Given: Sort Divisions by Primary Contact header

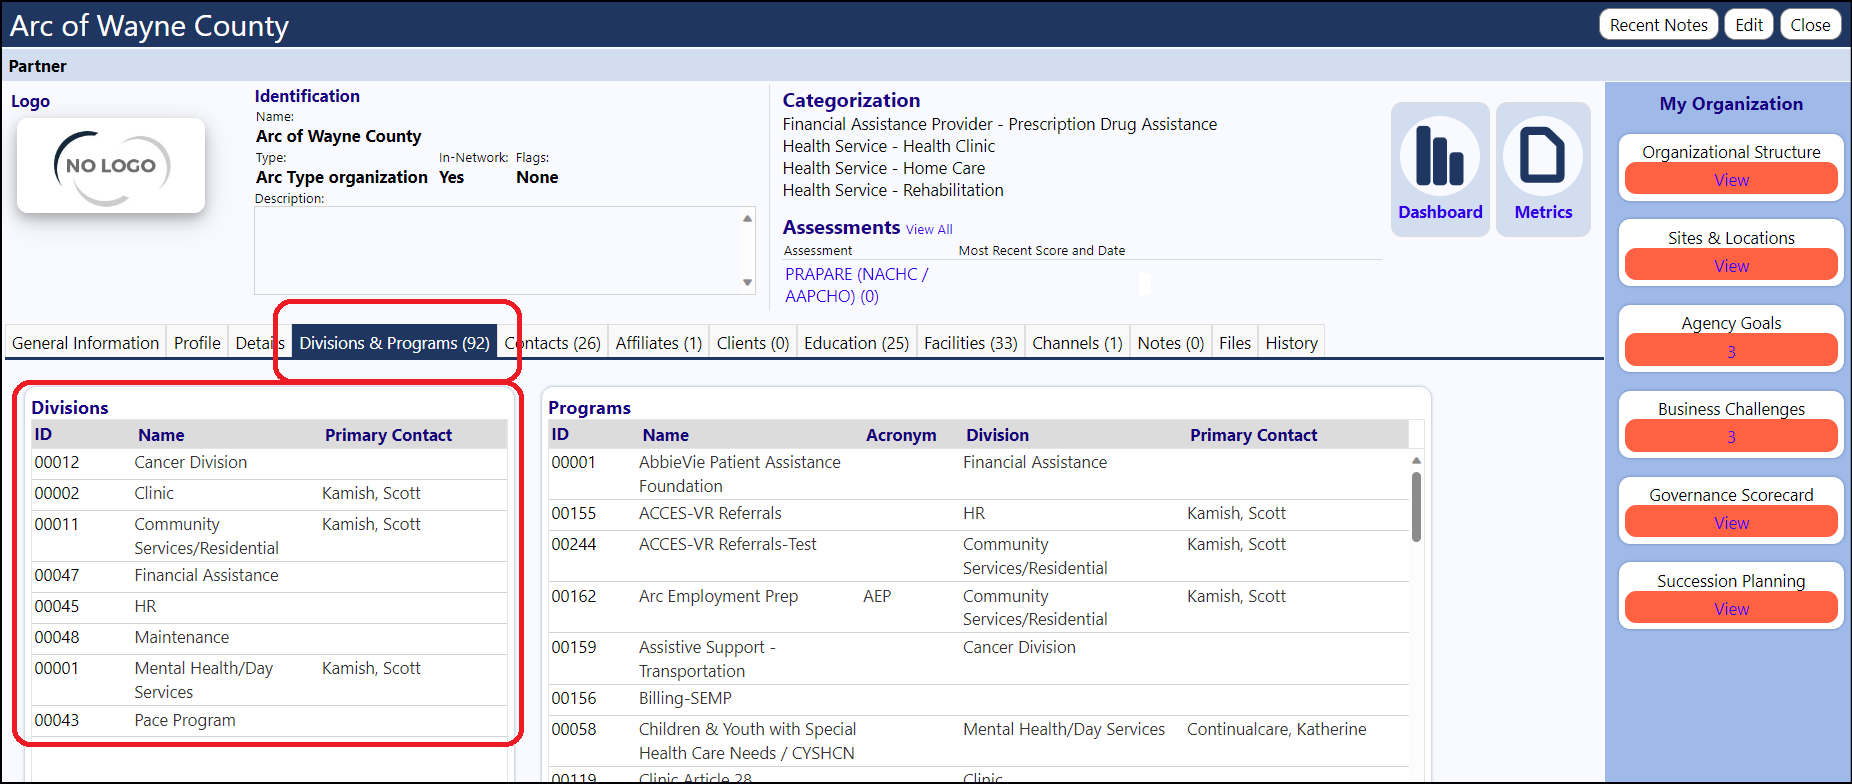Looking at the screenshot, I should pos(388,435).
